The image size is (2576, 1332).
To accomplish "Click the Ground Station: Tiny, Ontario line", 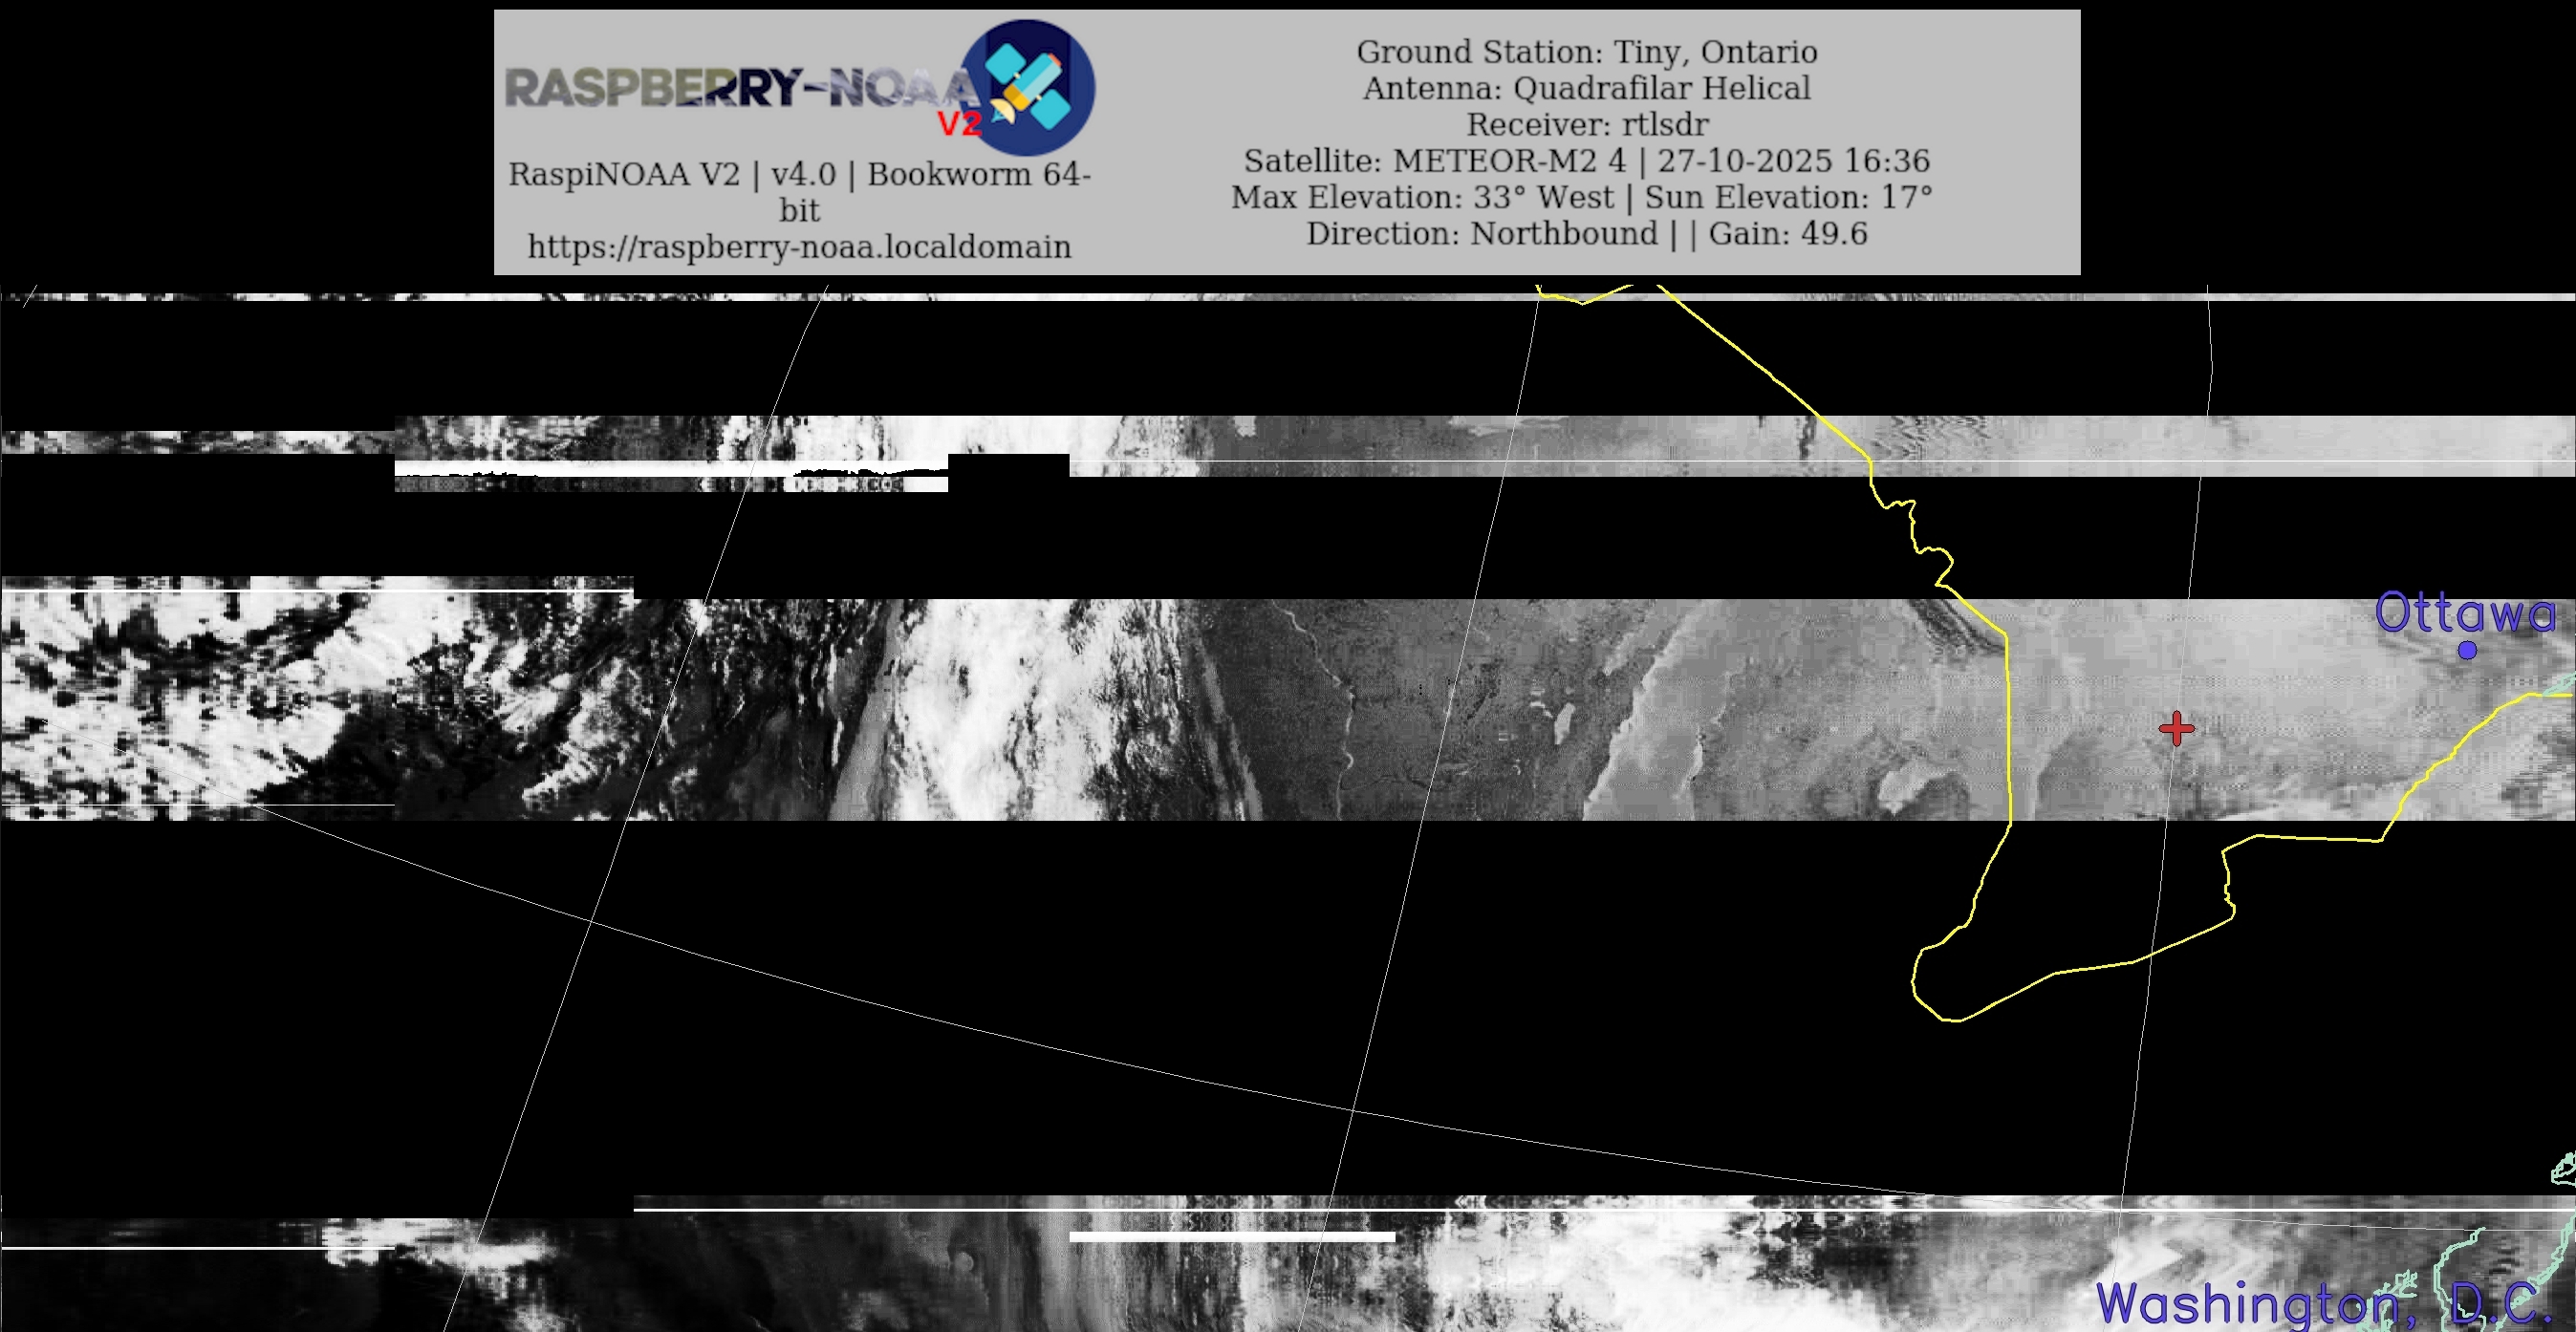I will (1586, 52).
